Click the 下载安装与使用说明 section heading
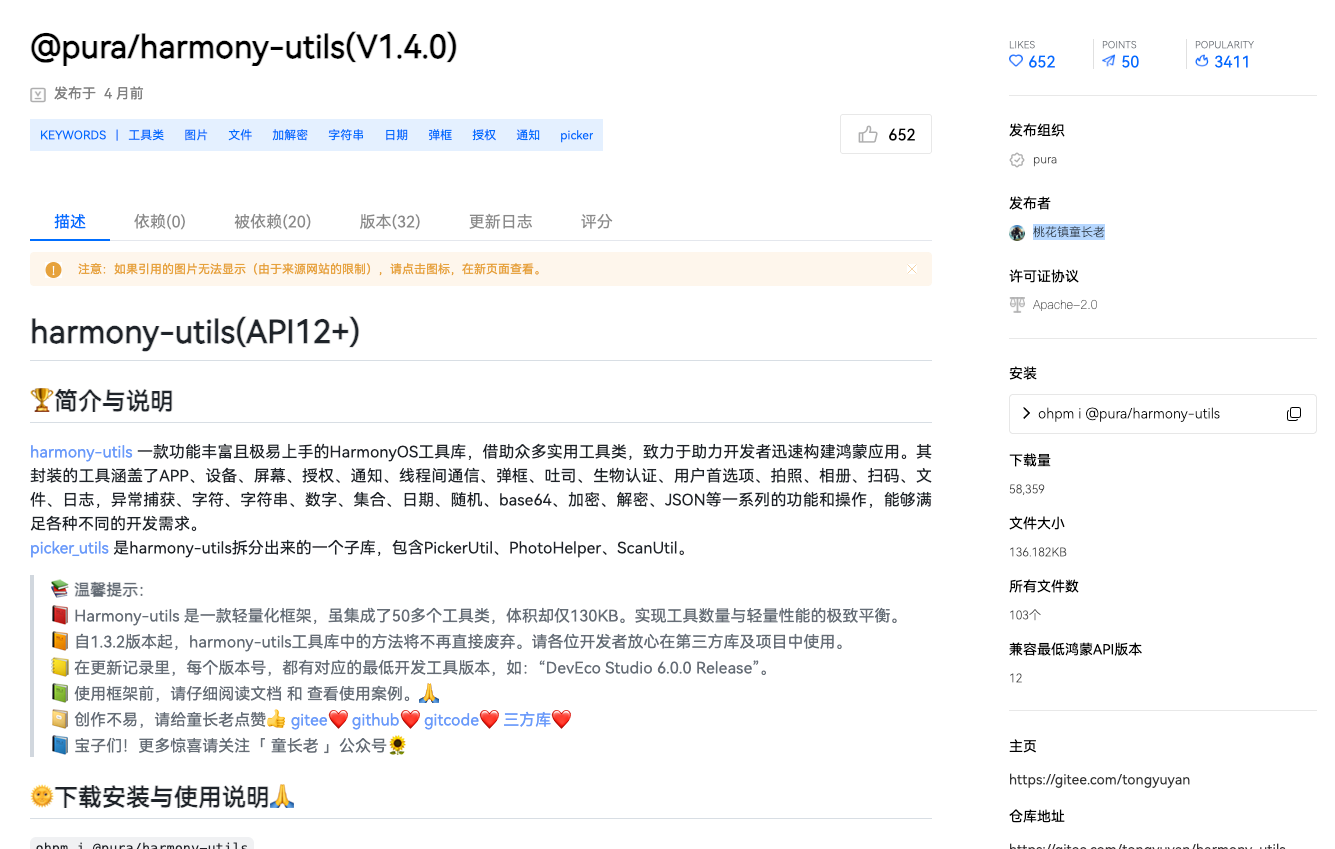This screenshot has height=849, width=1335. [163, 797]
